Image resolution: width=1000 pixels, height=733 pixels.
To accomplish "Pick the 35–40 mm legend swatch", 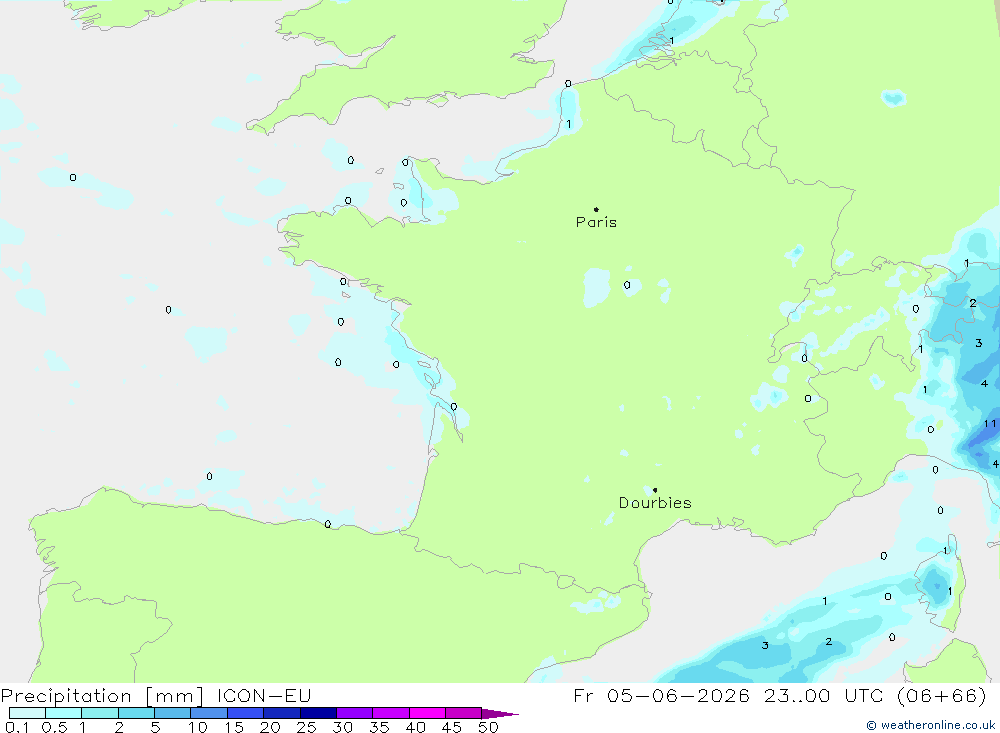I will point(391,713).
